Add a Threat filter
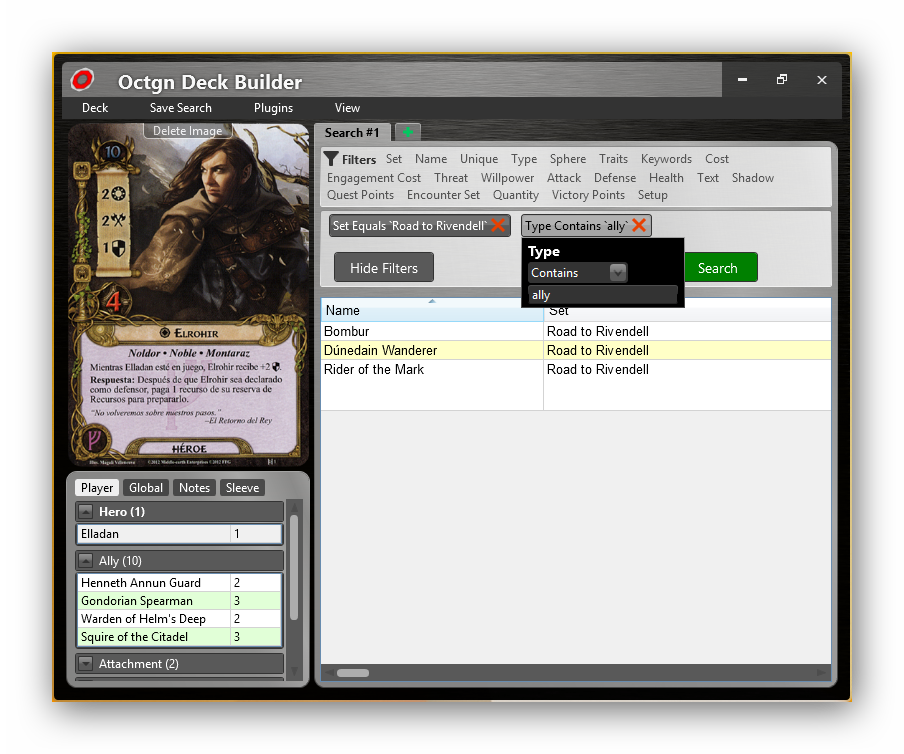The image size is (904, 754). [x=451, y=178]
